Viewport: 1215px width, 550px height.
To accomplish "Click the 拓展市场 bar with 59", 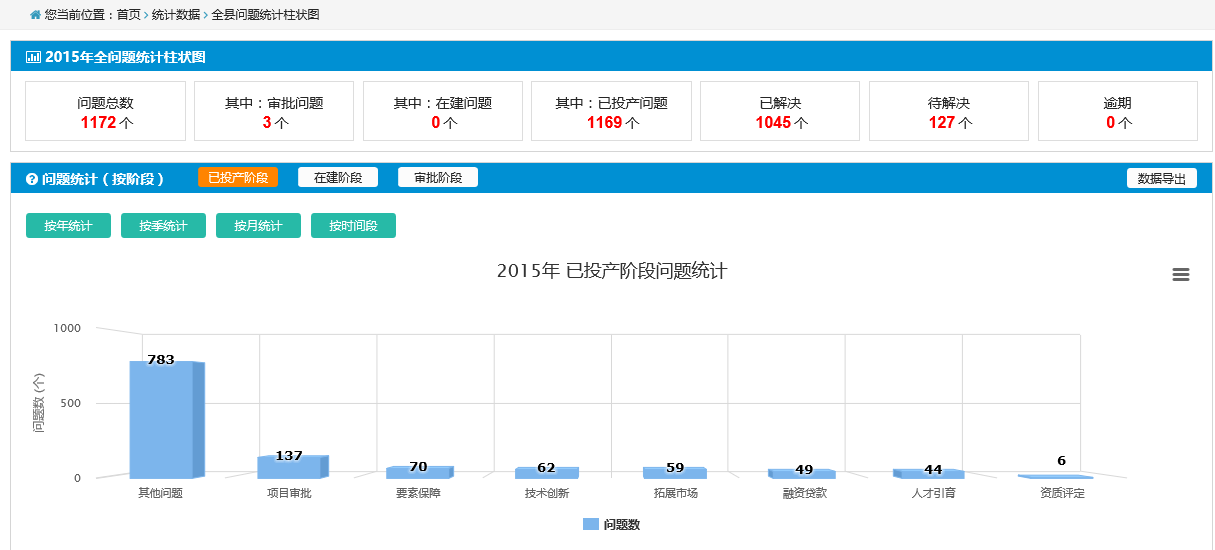I will [674, 473].
